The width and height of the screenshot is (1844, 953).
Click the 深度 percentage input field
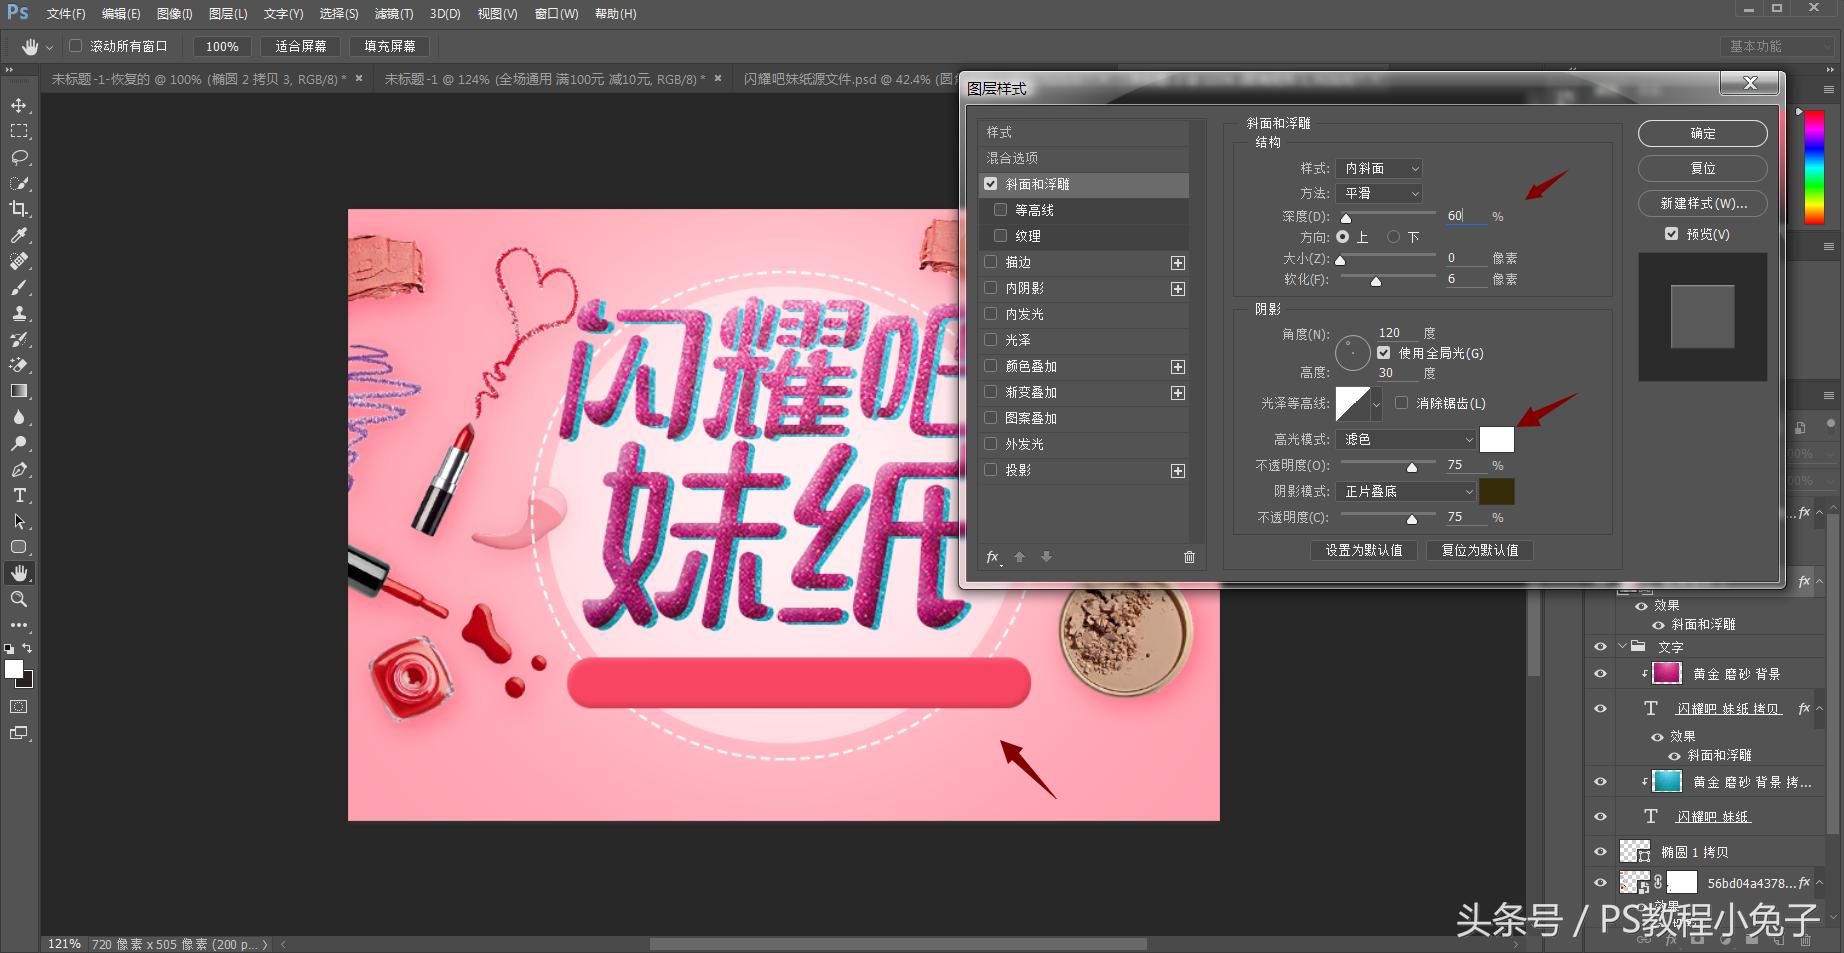tap(1466, 215)
